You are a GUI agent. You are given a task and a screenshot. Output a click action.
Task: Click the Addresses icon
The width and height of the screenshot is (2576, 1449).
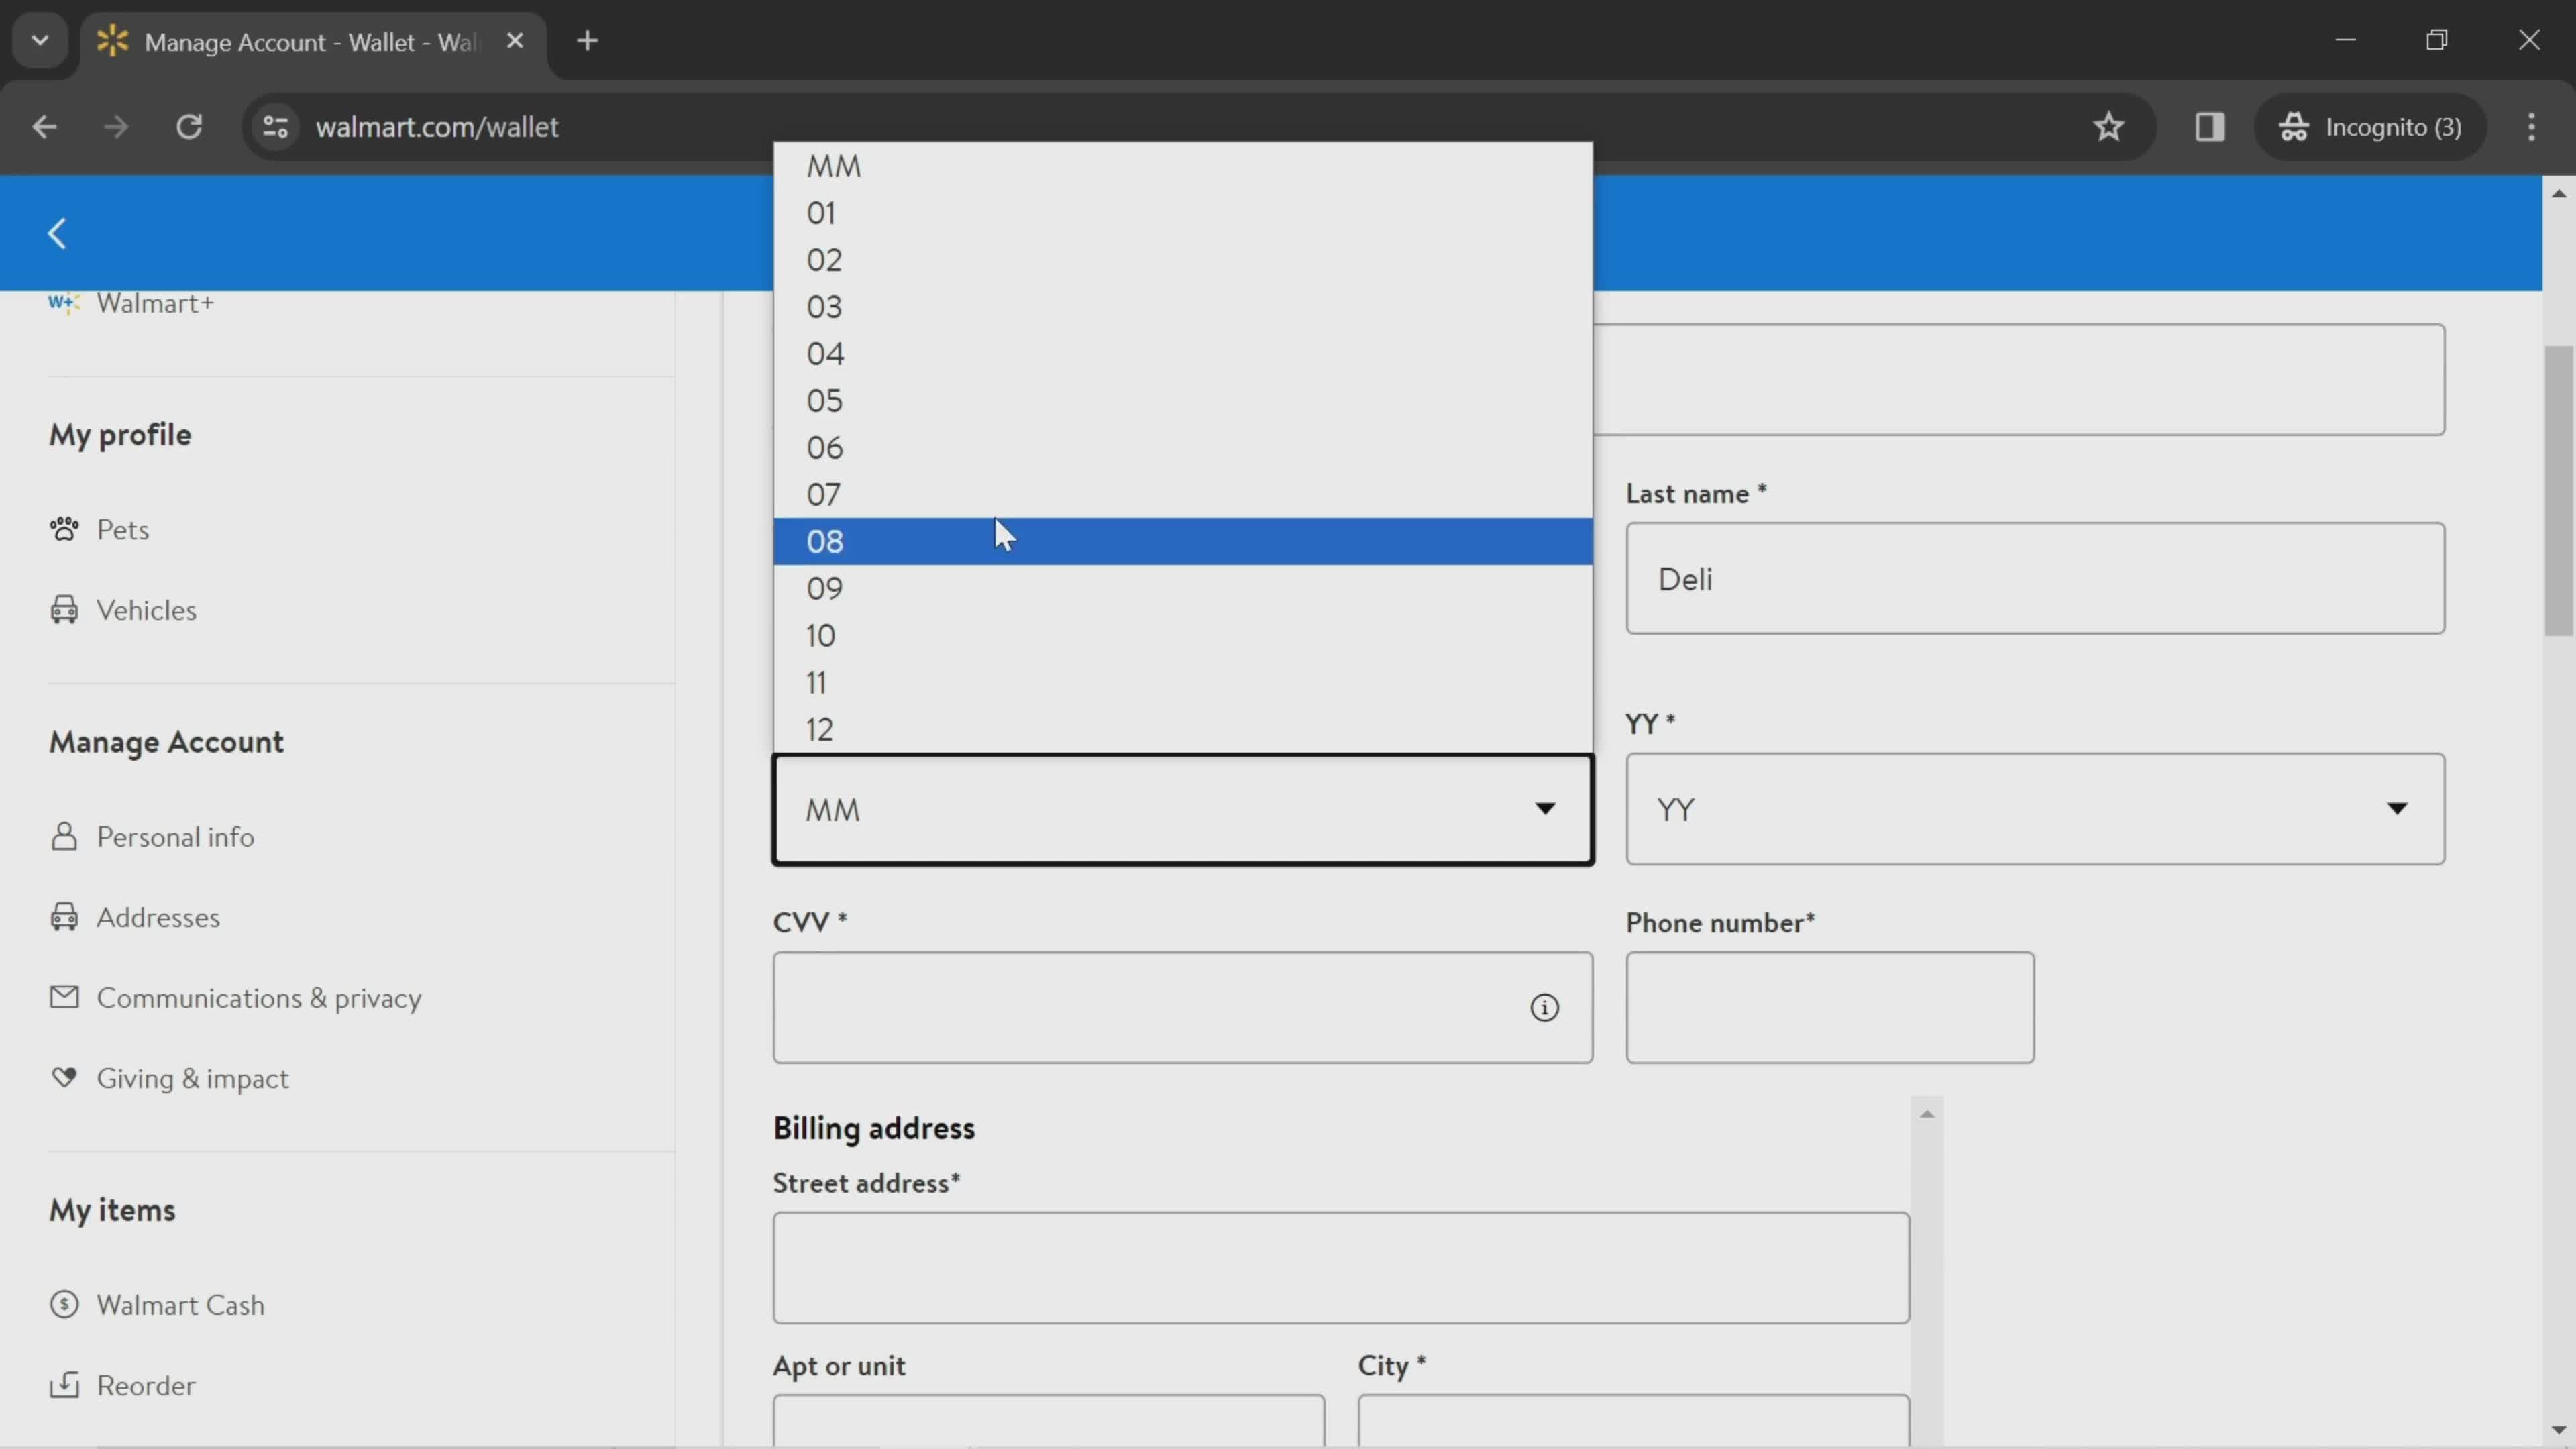click(64, 916)
